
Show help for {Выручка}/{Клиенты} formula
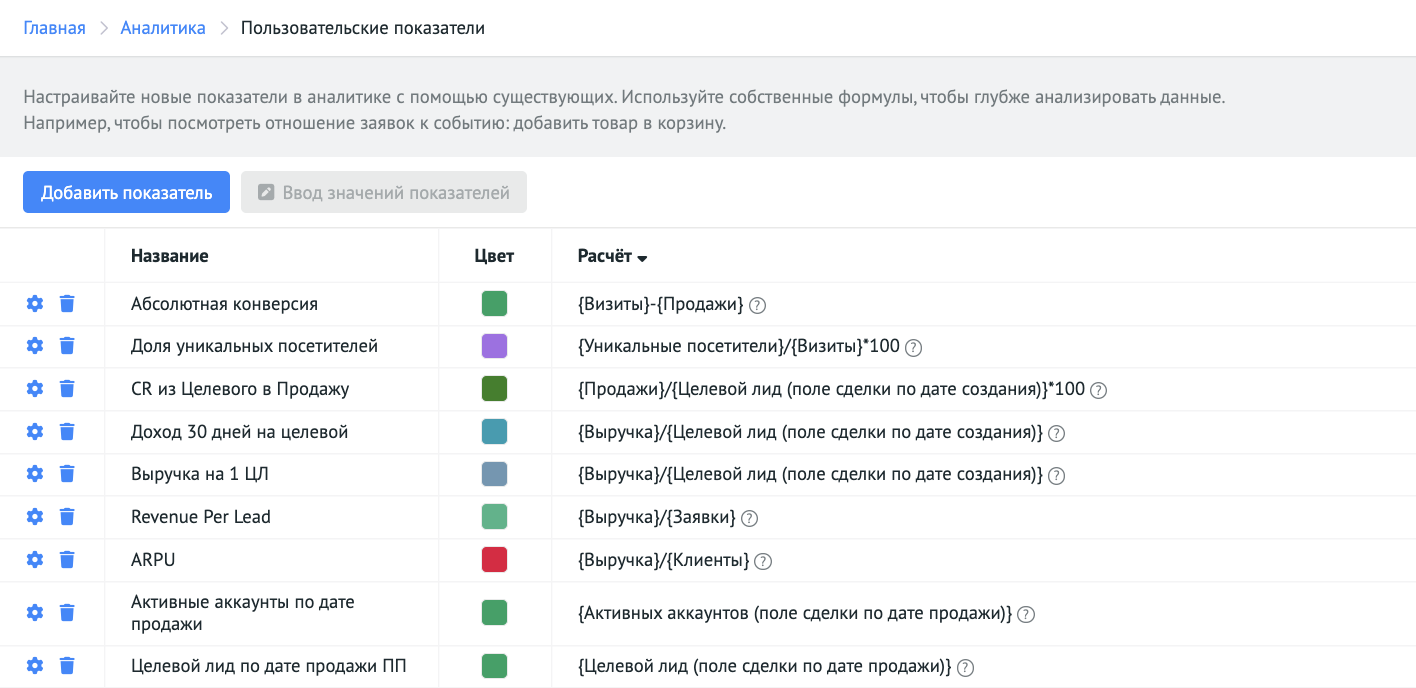[763, 561]
